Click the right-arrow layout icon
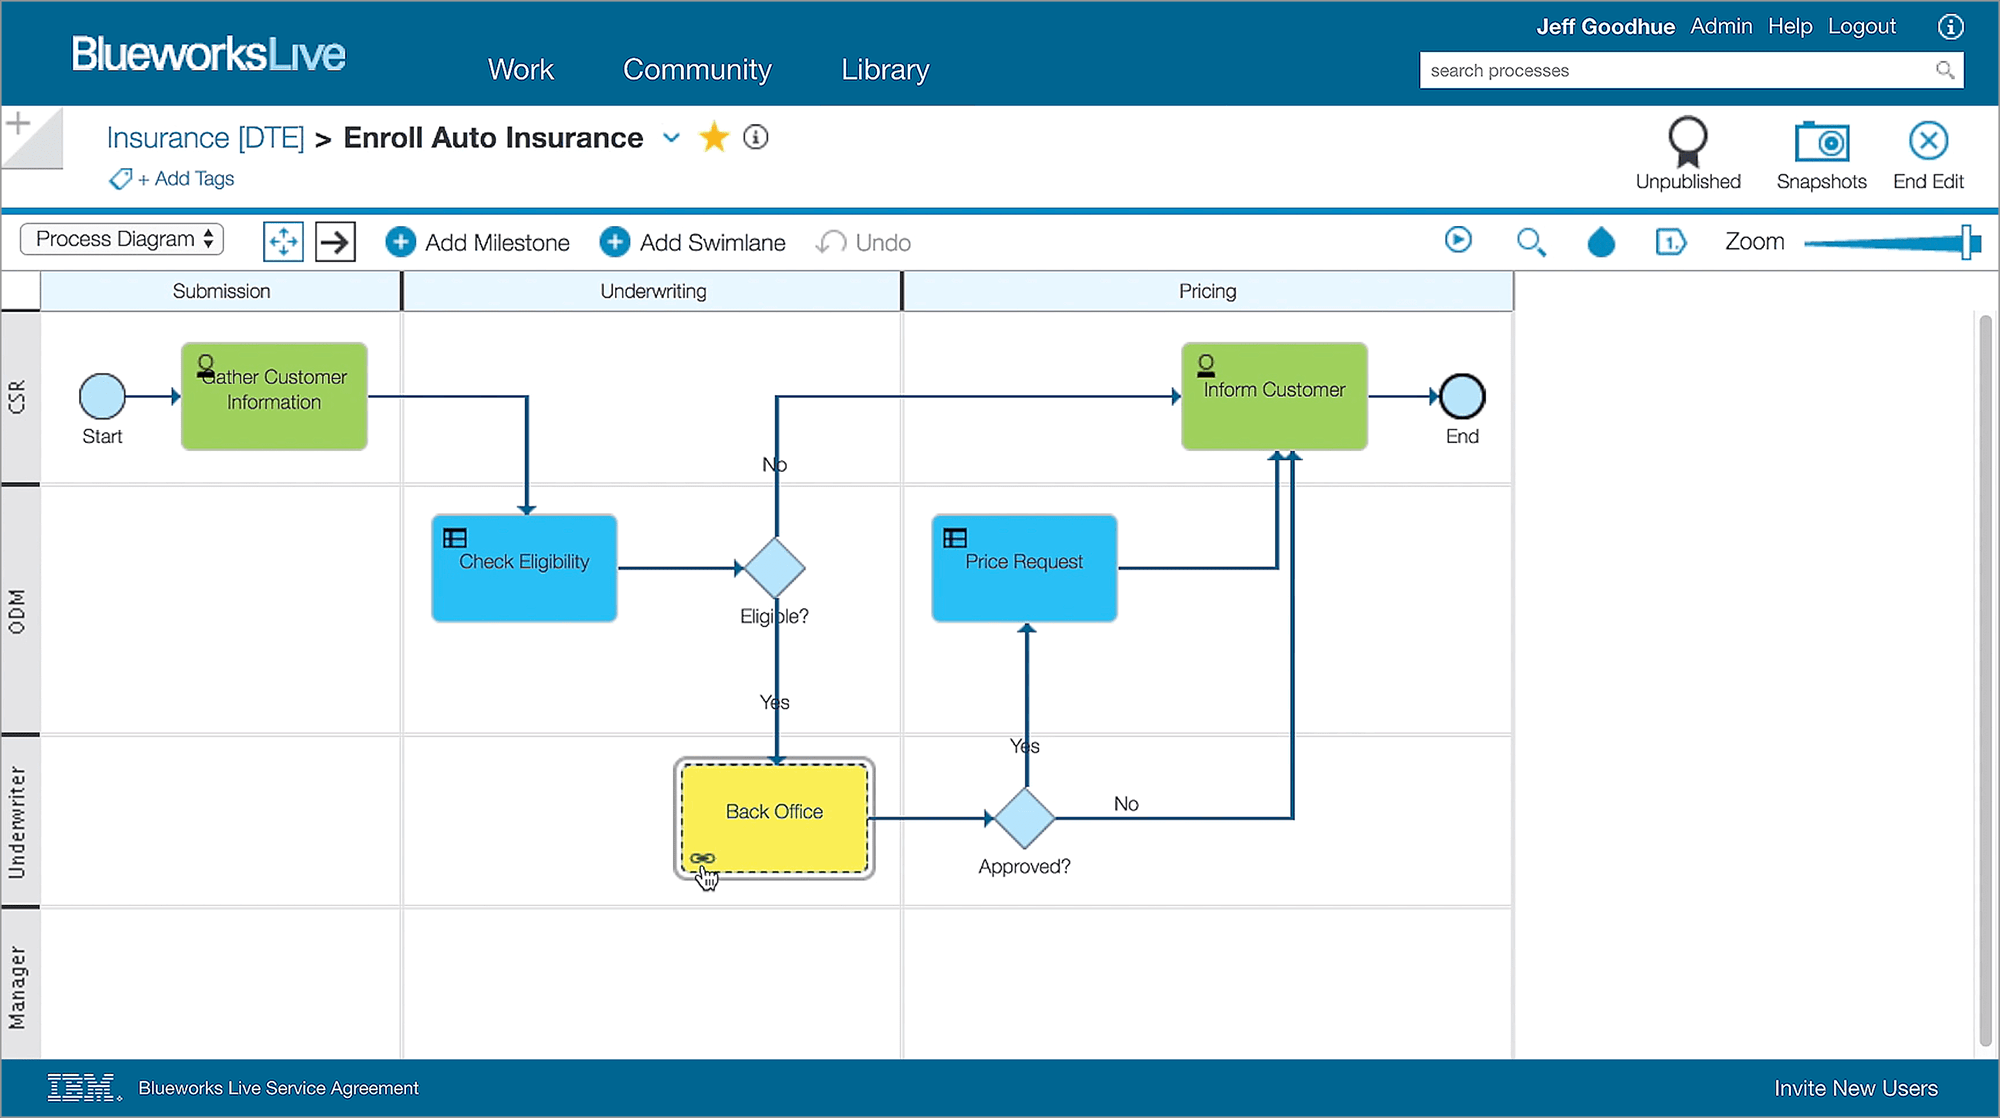This screenshot has height=1118, width=2000. pos(335,242)
